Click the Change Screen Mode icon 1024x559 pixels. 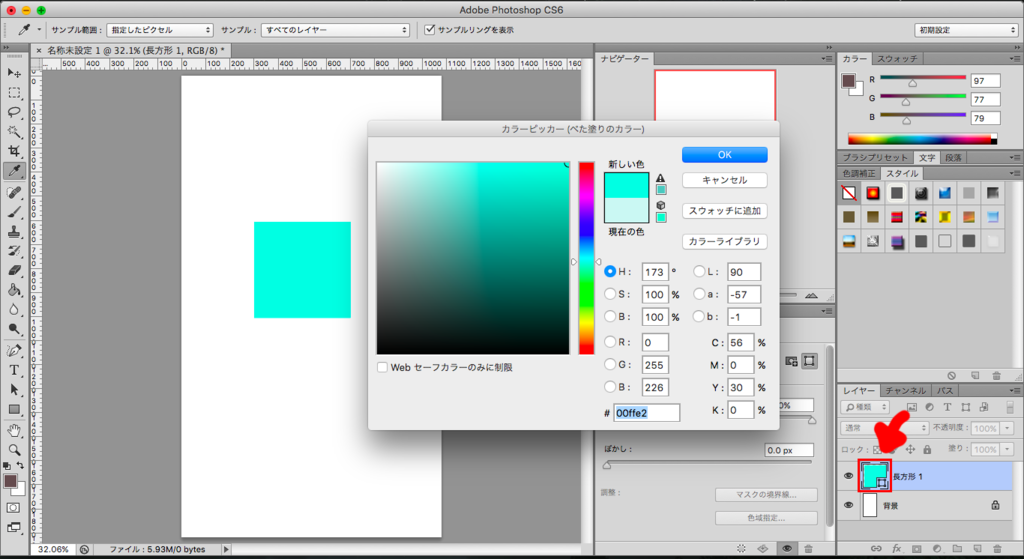13,527
